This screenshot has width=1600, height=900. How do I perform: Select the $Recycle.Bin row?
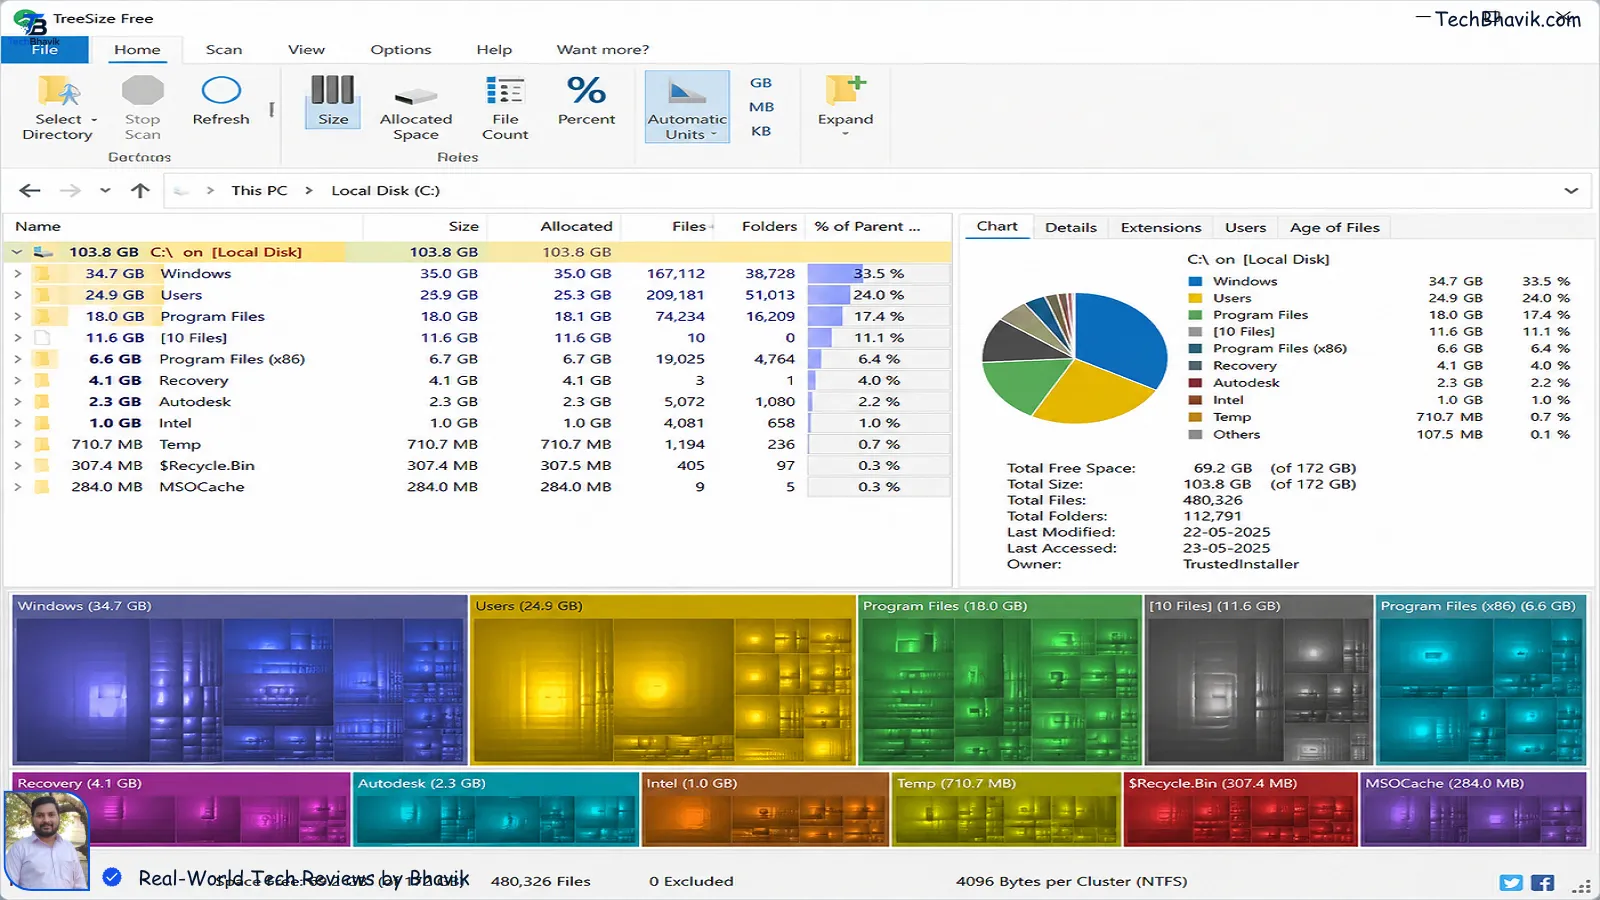pyautogui.click(x=477, y=465)
